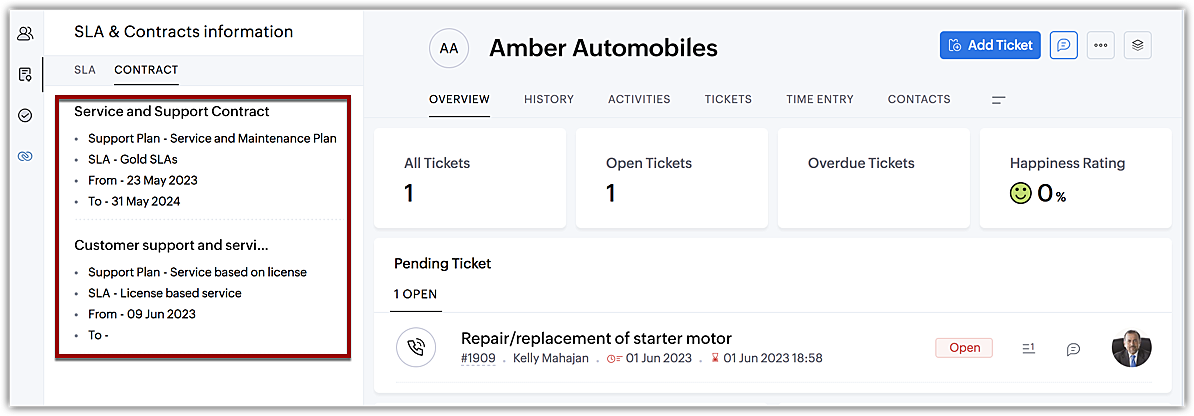Open the History tab

coord(549,99)
